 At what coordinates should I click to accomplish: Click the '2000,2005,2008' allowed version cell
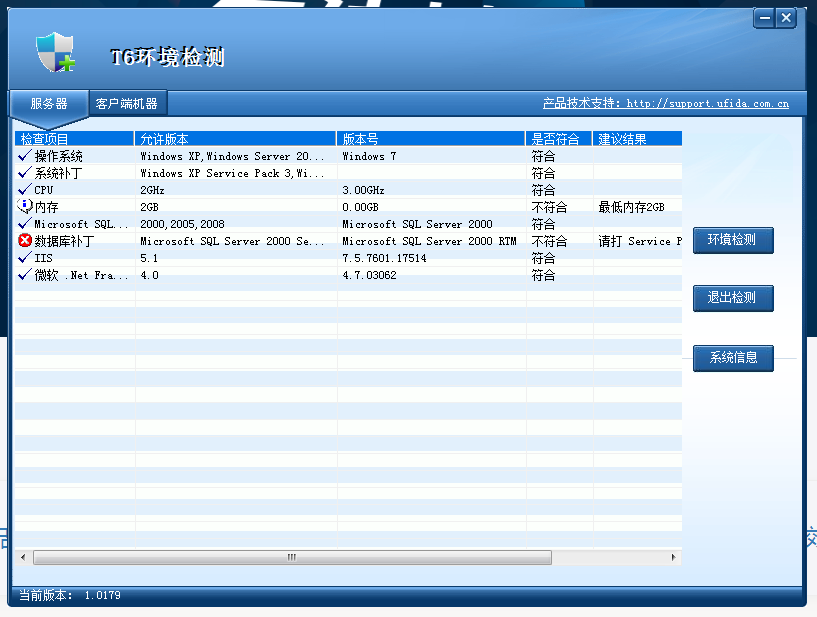[x=182, y=224]
